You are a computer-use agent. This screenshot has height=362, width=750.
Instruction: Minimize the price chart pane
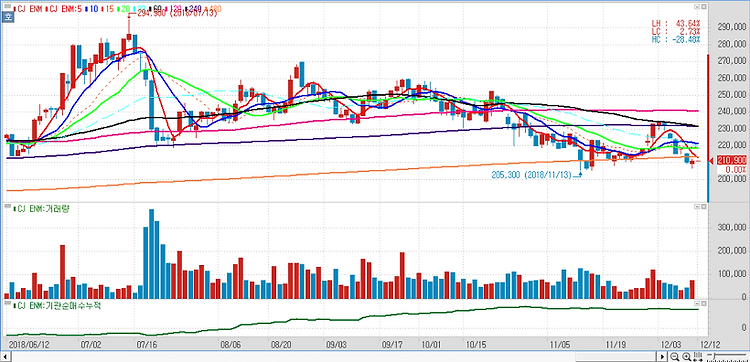[x=697, y=8]
